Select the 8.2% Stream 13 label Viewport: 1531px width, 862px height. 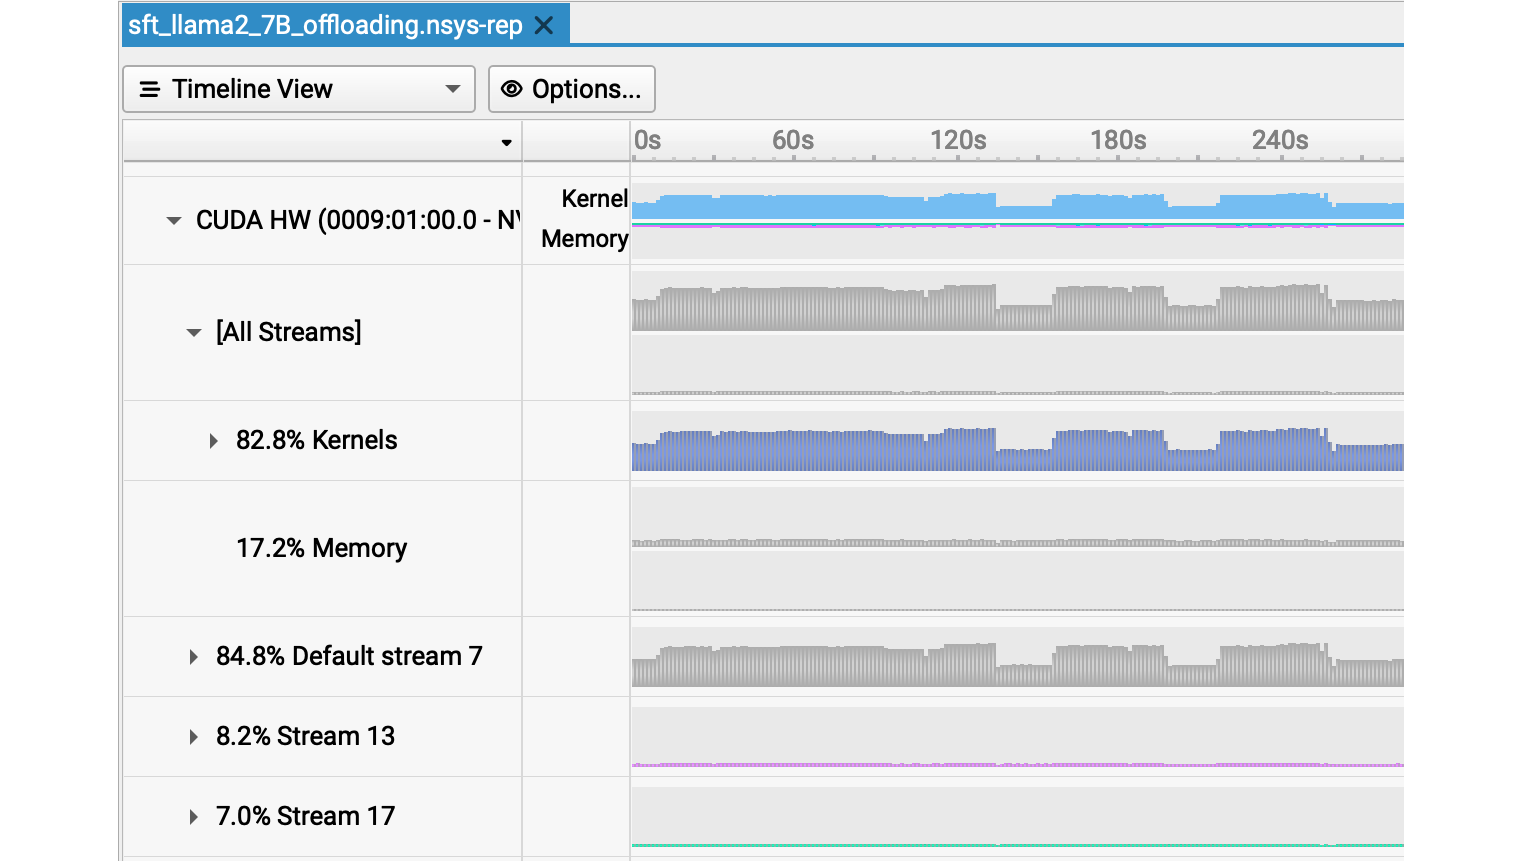[305, 736]
